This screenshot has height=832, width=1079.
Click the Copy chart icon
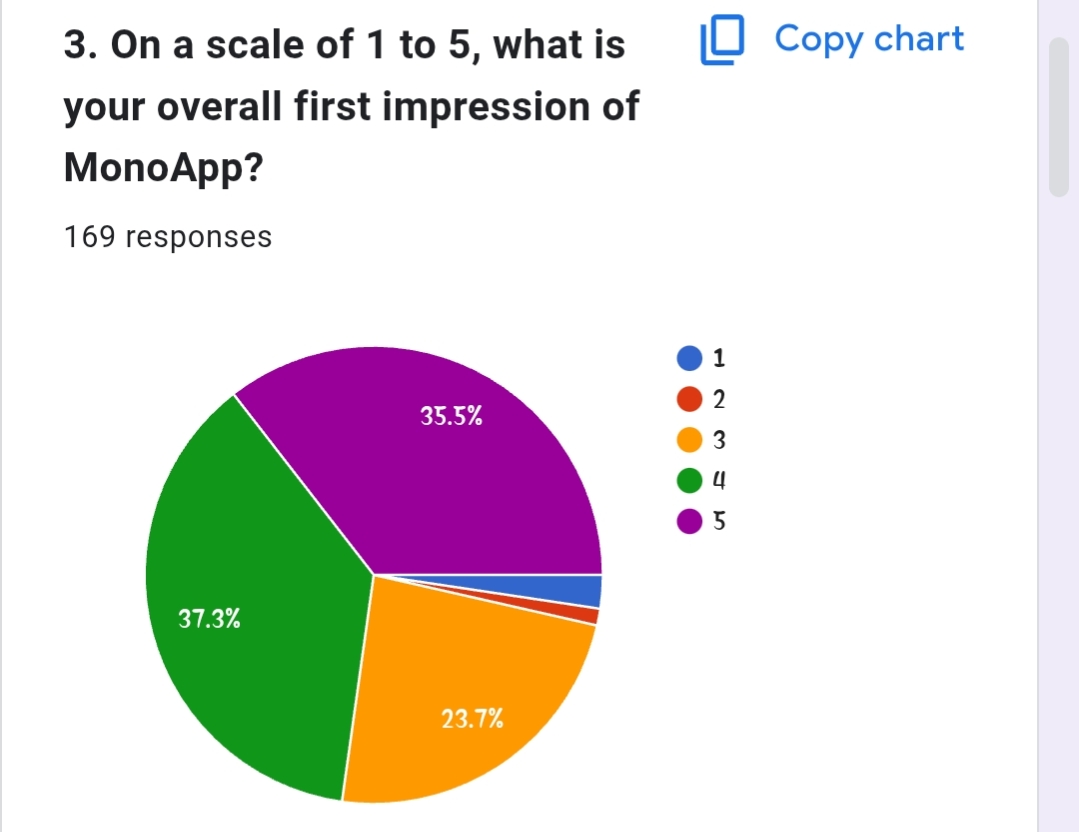(x=722, y=41)
